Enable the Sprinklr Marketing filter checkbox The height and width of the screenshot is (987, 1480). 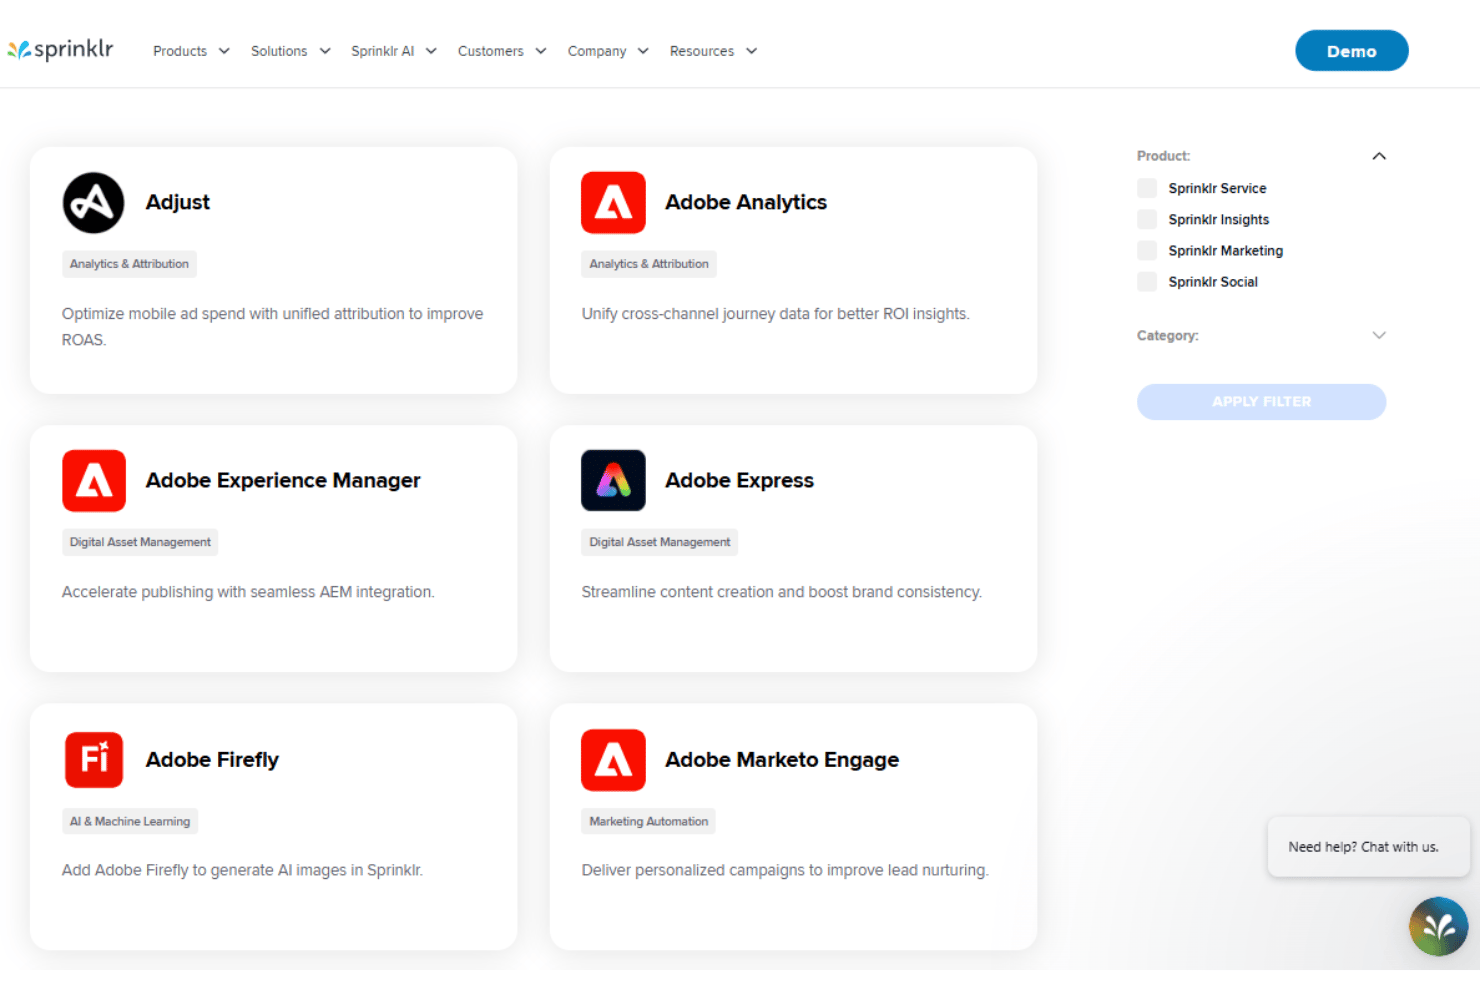point(1147,250)
